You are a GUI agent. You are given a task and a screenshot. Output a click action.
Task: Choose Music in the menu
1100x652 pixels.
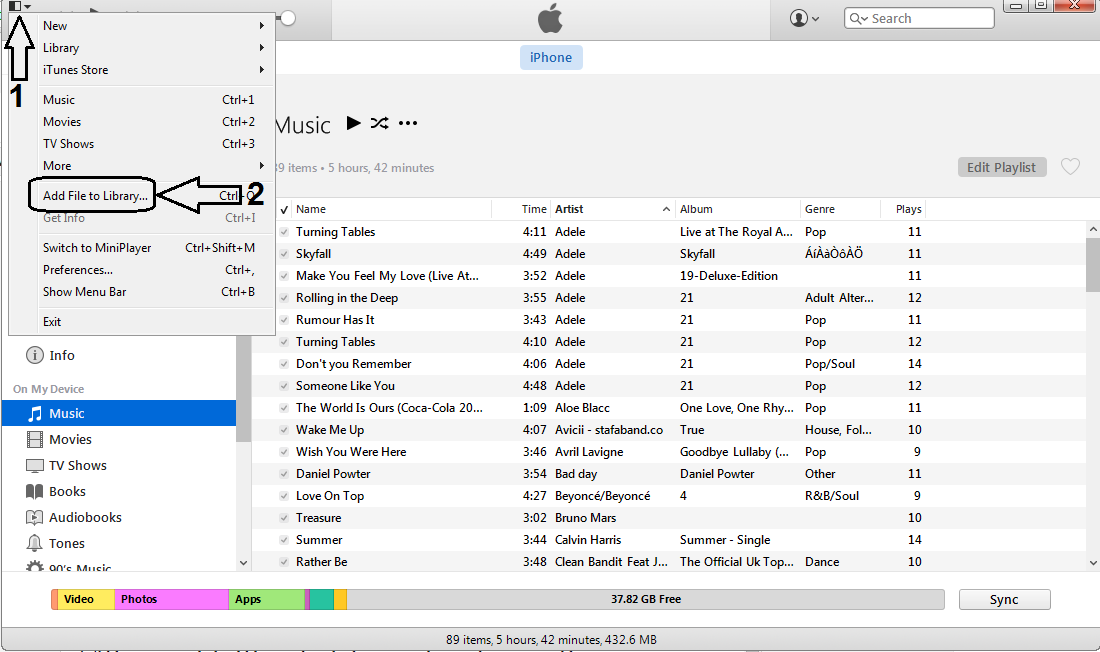click(155, 100)
